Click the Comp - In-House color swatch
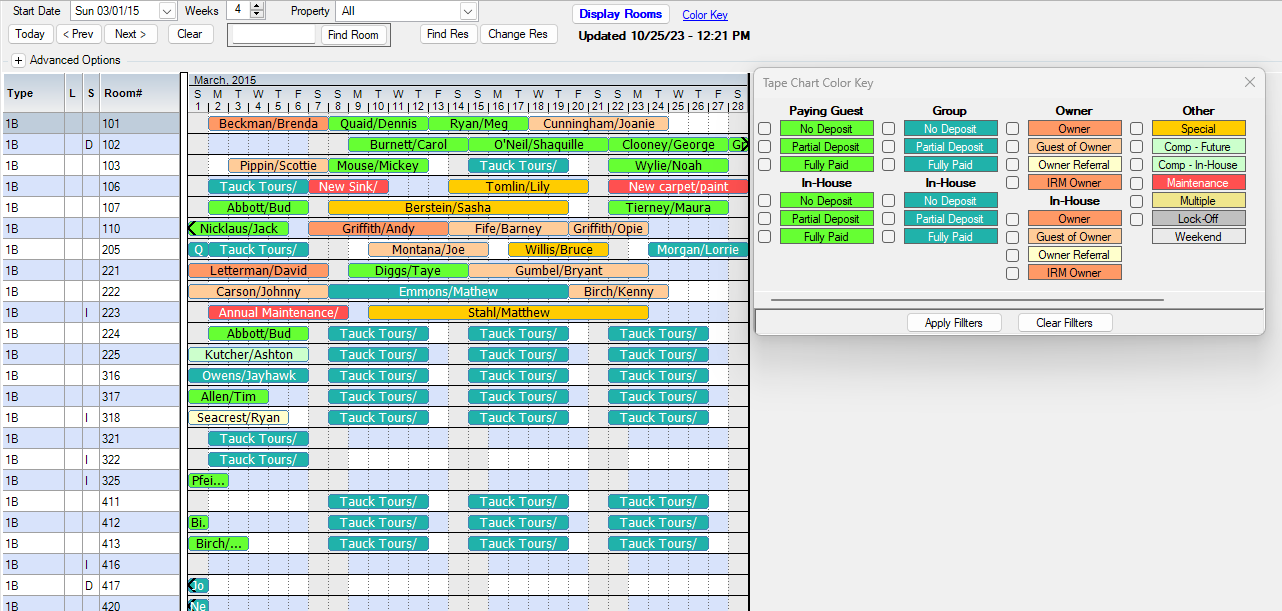Image resolution: width=1282 pixels, height=611 pixels. click(1198, 165)
